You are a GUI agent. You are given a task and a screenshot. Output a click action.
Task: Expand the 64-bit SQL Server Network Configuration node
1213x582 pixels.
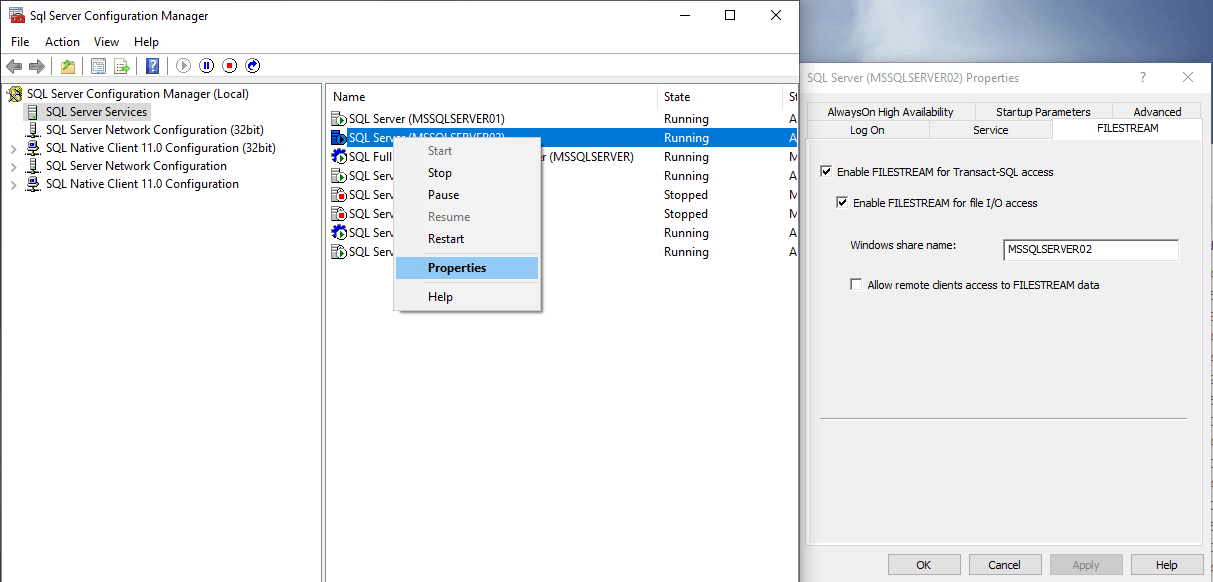[13, 166]
